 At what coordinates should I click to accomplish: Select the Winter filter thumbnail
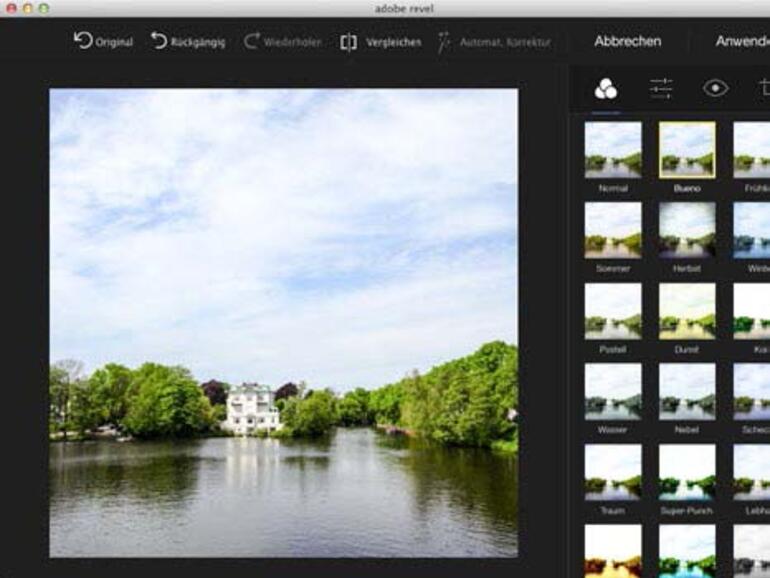click(751, 230)
